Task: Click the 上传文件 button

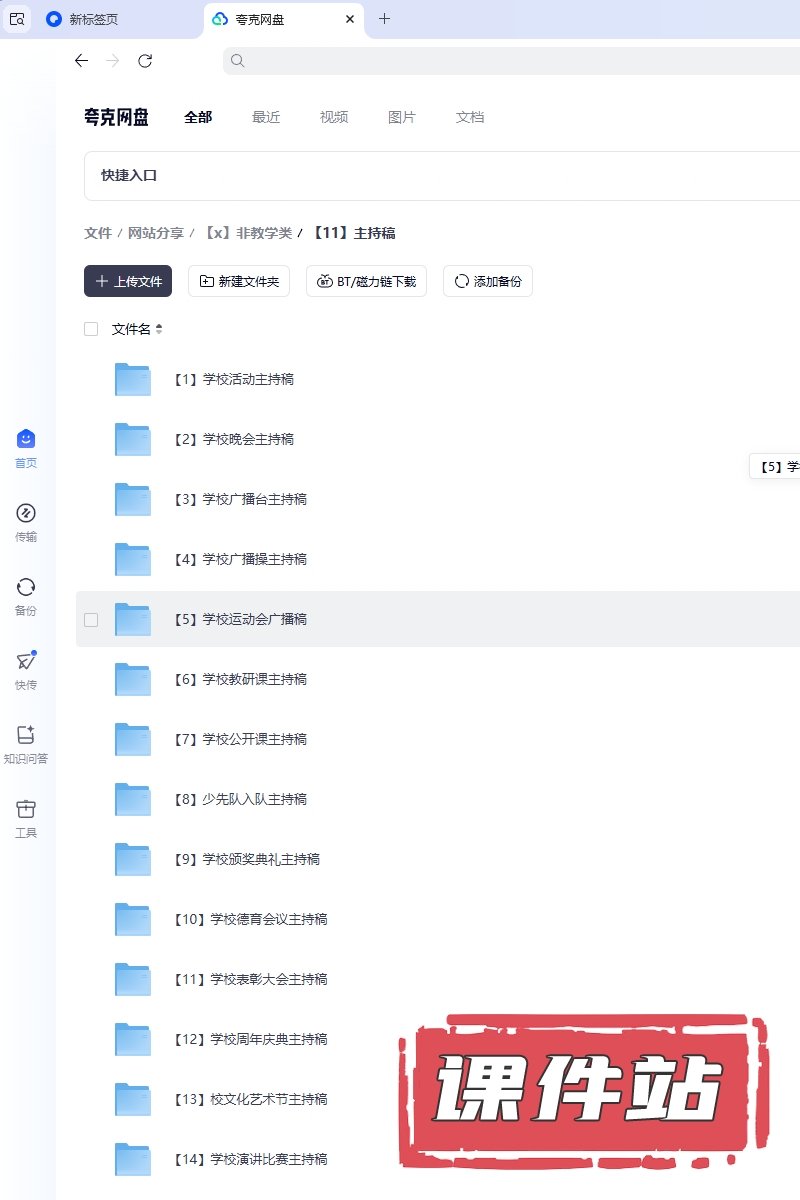Action: click(128, 282)
